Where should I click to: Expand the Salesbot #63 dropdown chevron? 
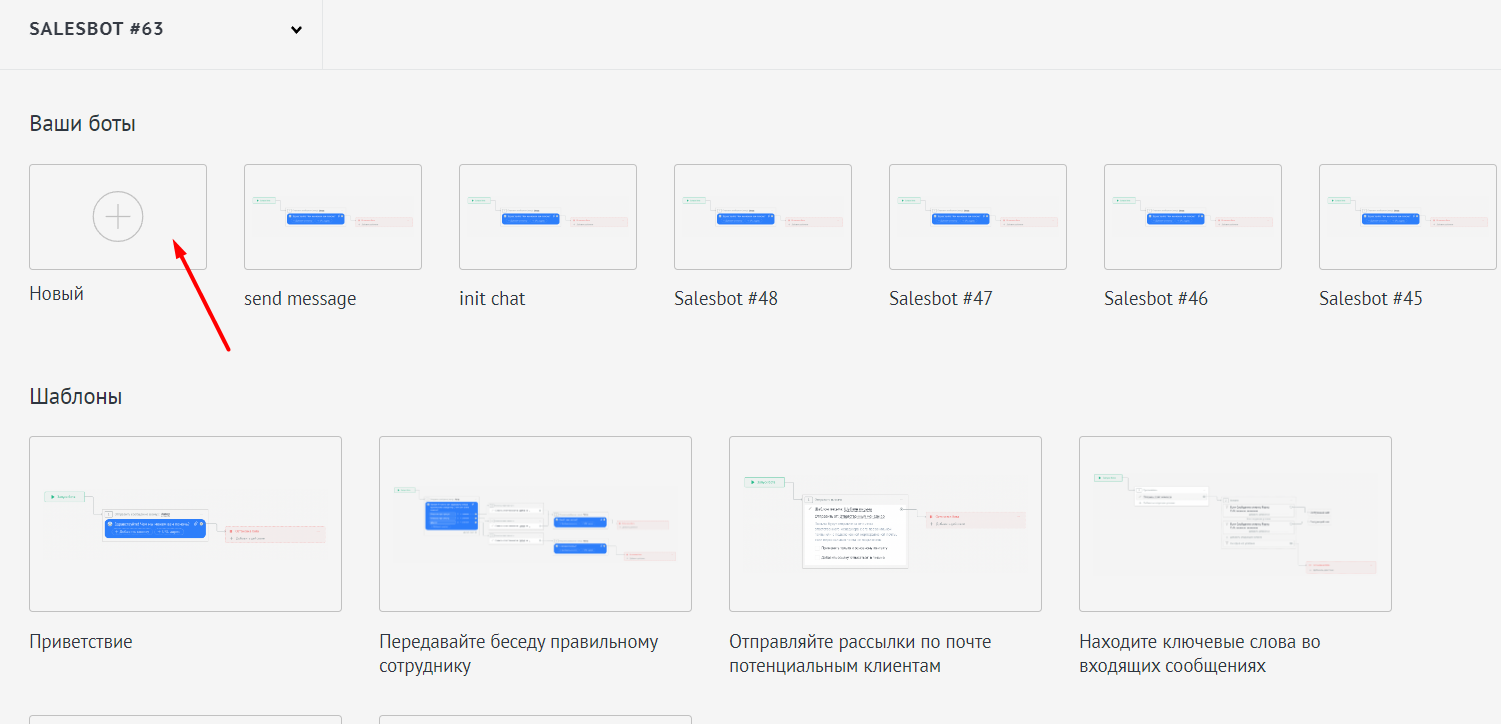296,30
